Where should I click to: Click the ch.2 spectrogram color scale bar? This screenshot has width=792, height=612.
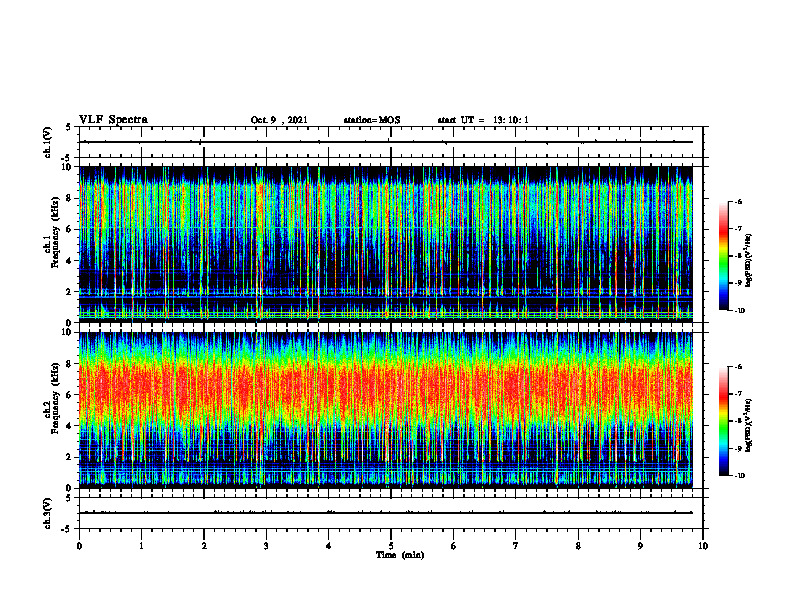click(724, 421)
